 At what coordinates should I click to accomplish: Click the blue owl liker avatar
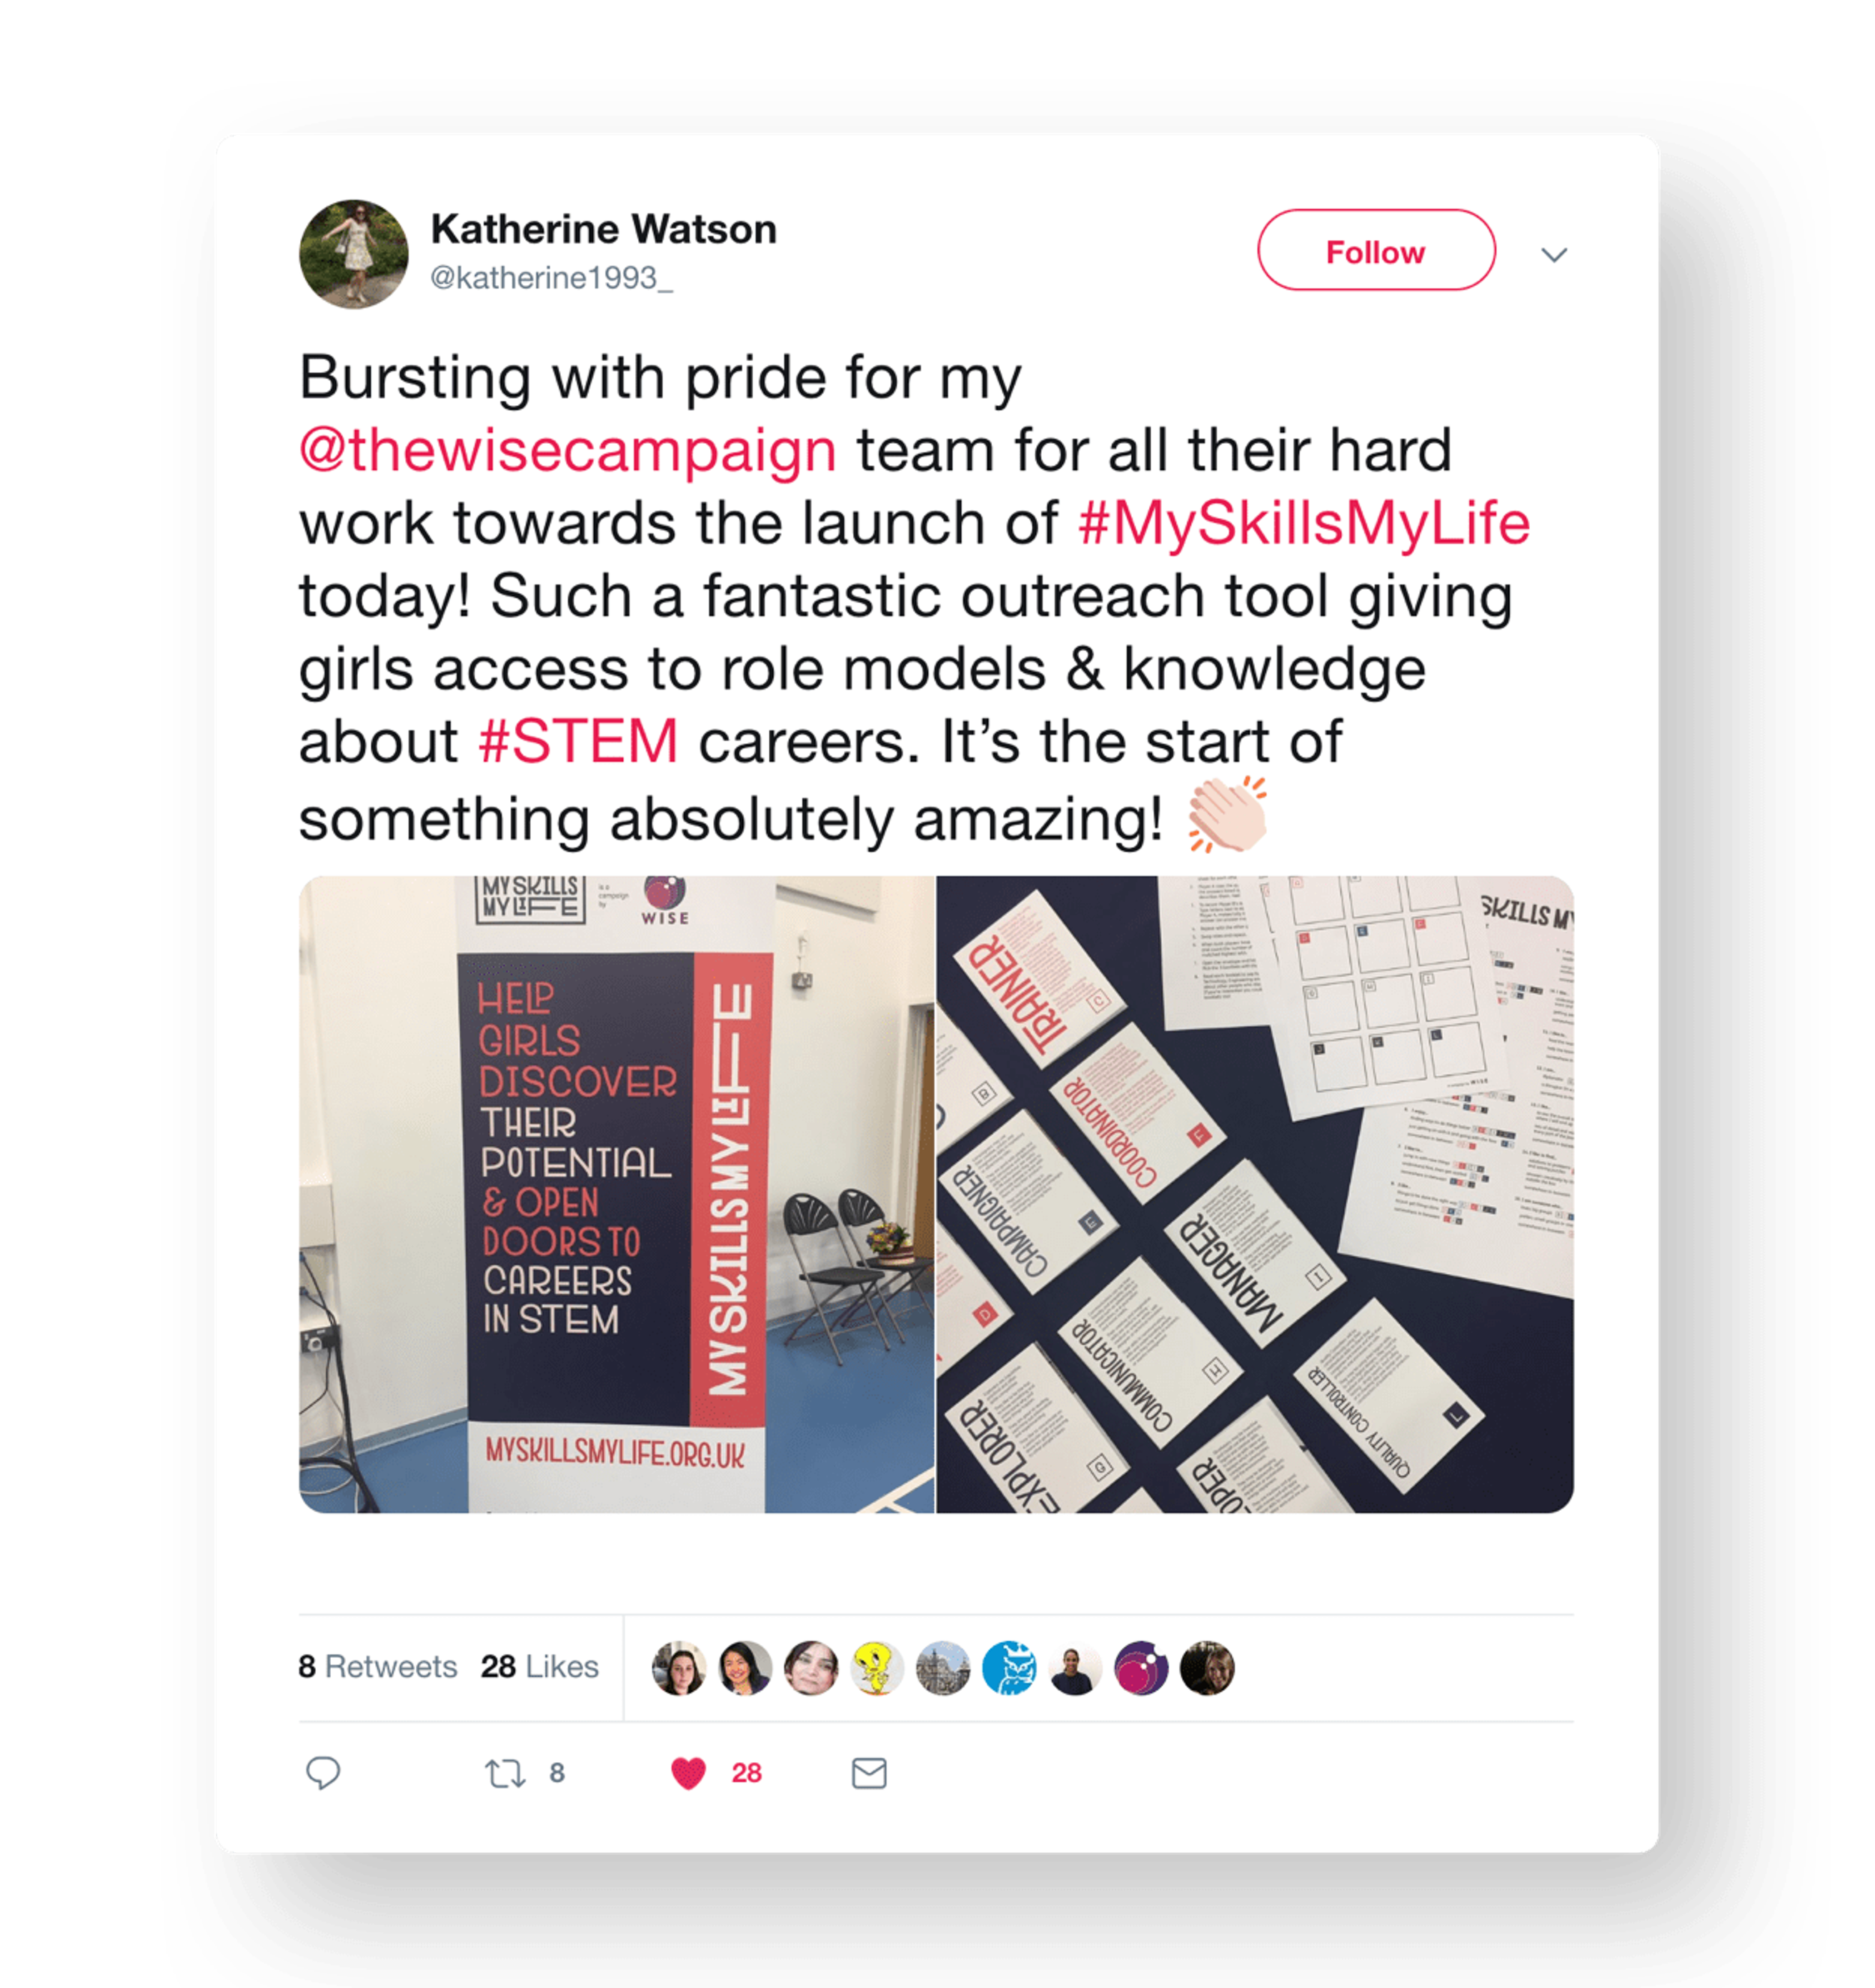[x=1009, y=1668]
